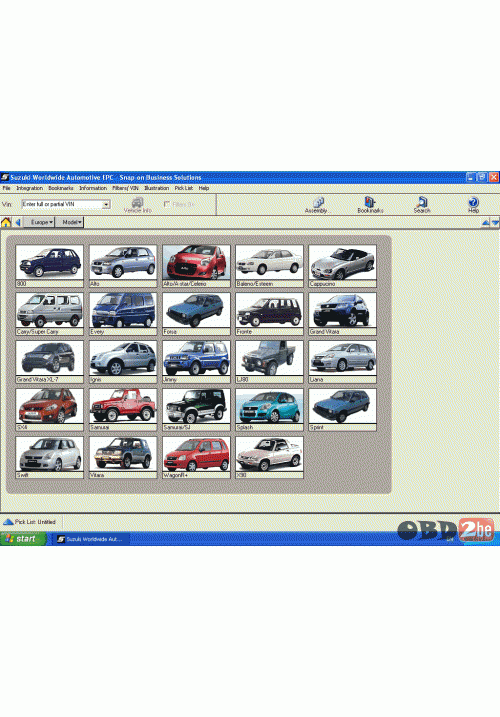This screenshot has width=500, height=717.
Task: Select the Splash thumbnail
Action: point(269,410)
